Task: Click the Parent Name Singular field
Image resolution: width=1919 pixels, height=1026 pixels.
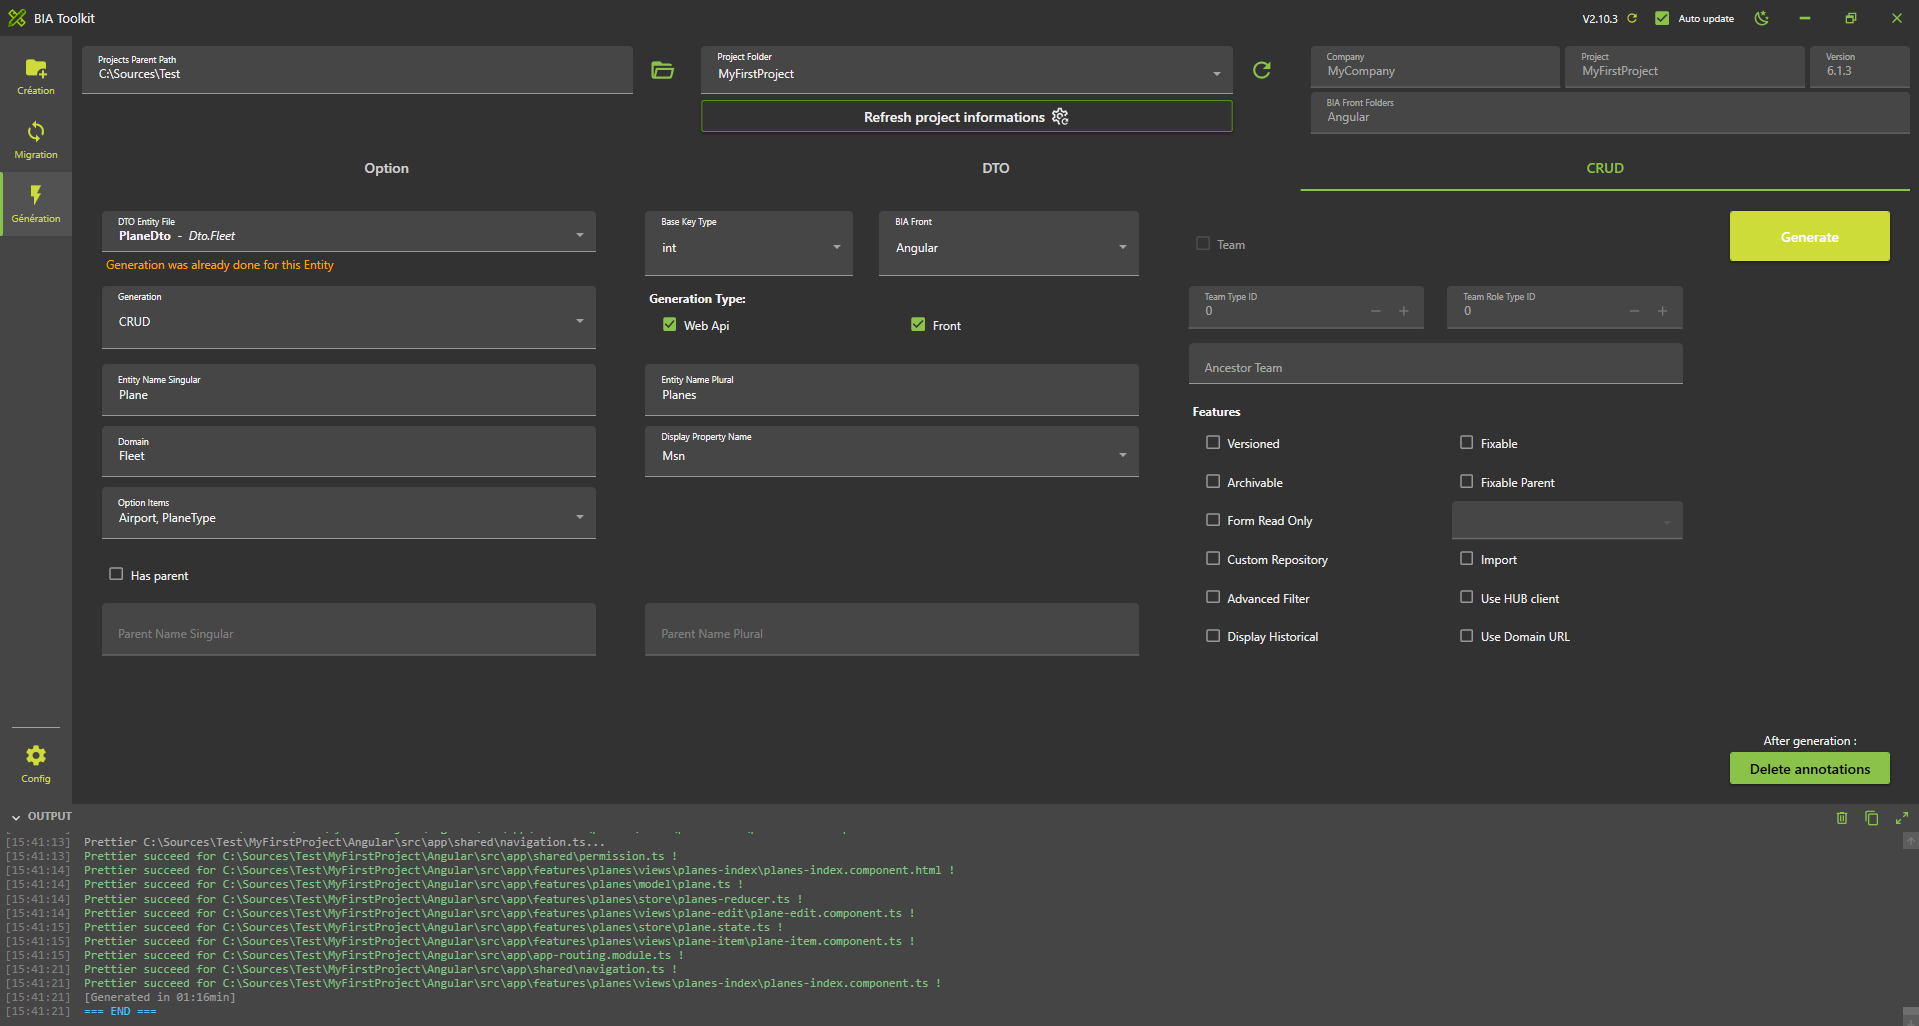Action: [x=349, y=629]
